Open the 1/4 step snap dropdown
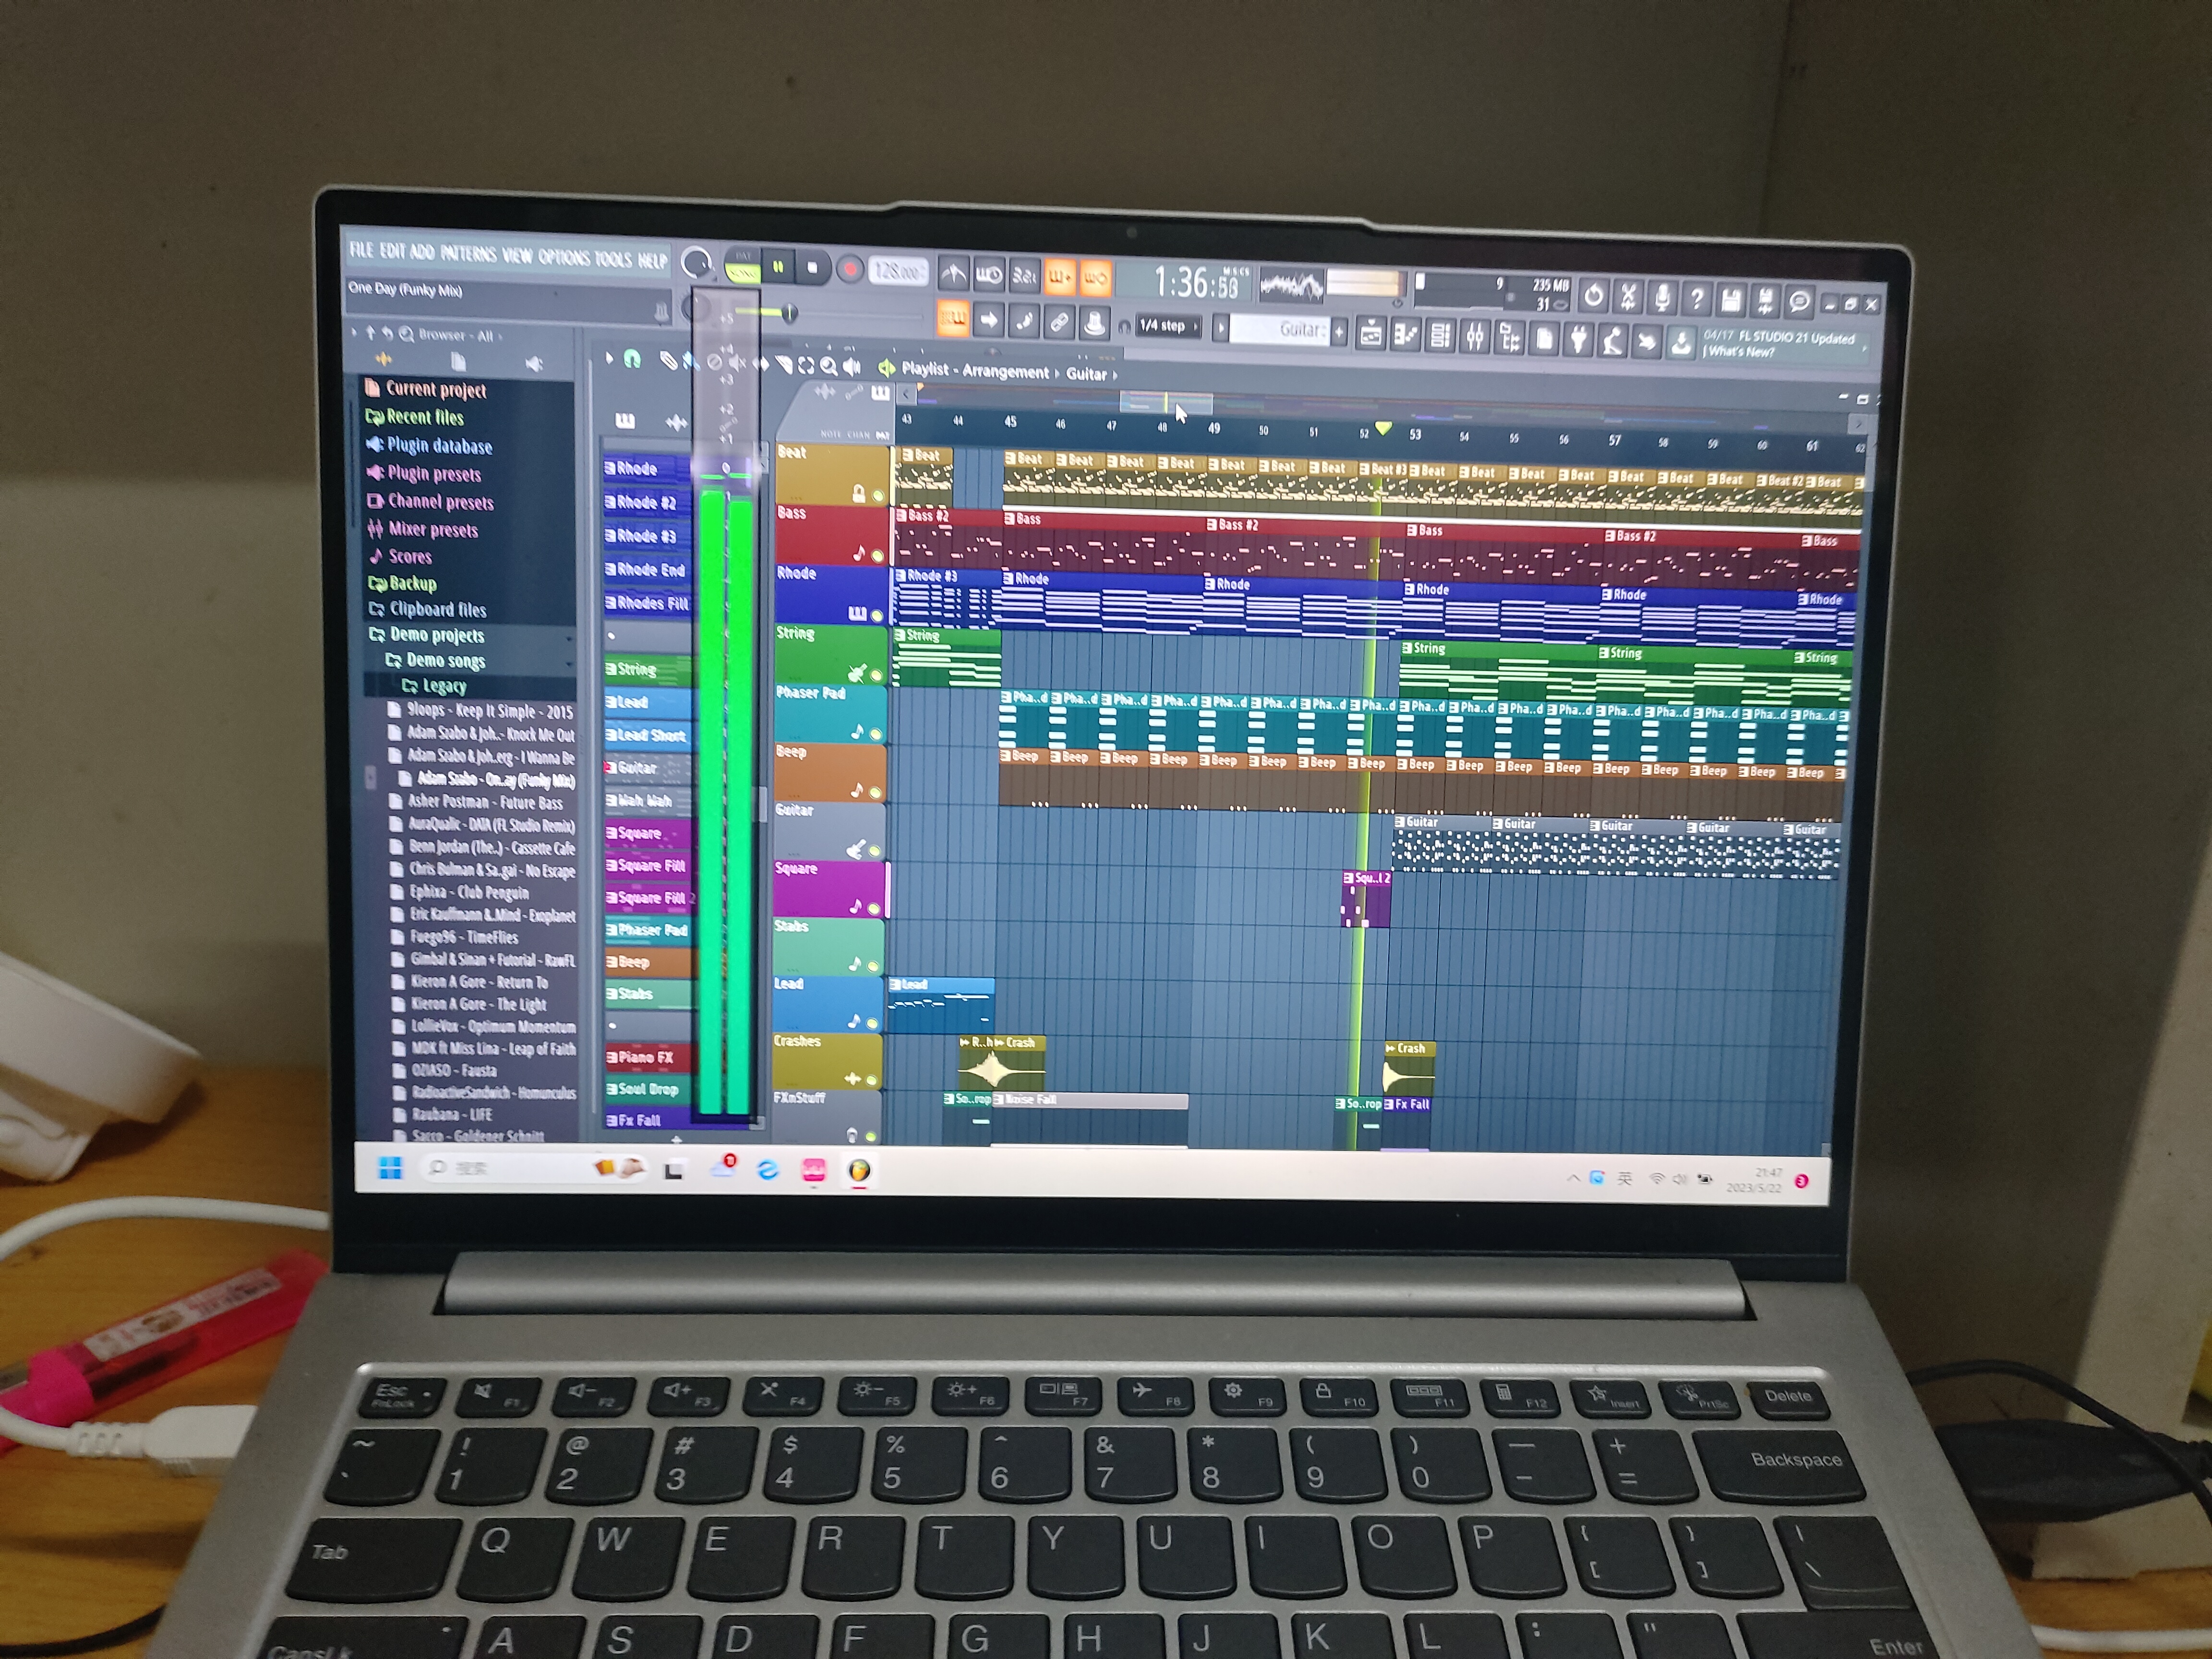This screenshot has width=2212, height=1659. point(1167,325)
